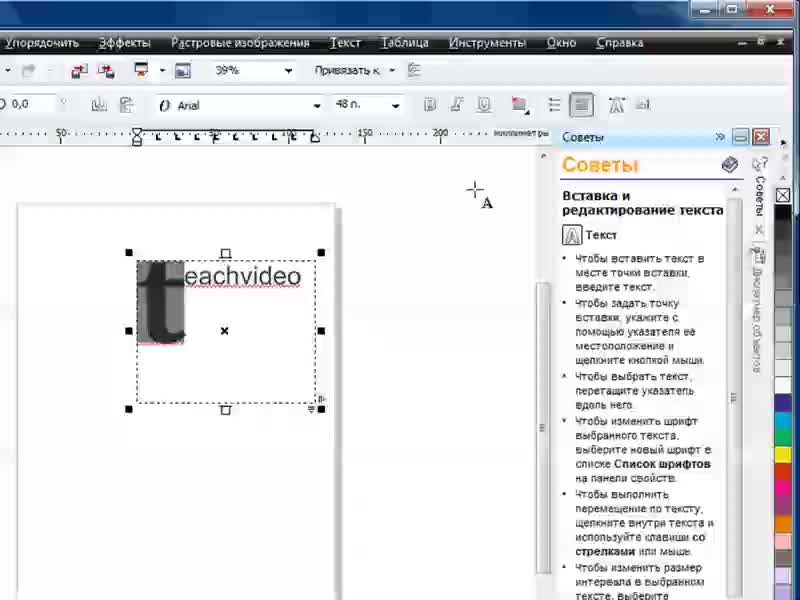
Task: Open the Текст menu
Action: pos(345,43)
